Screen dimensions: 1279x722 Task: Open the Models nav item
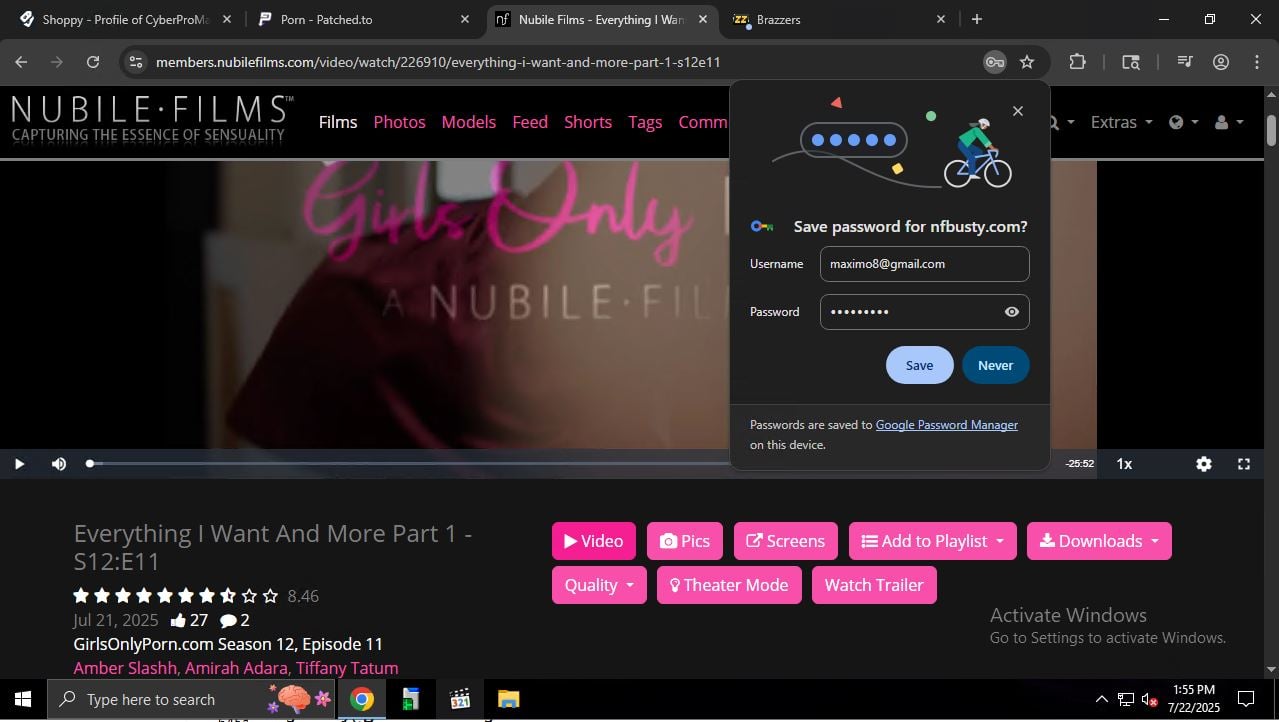(468, 122)
